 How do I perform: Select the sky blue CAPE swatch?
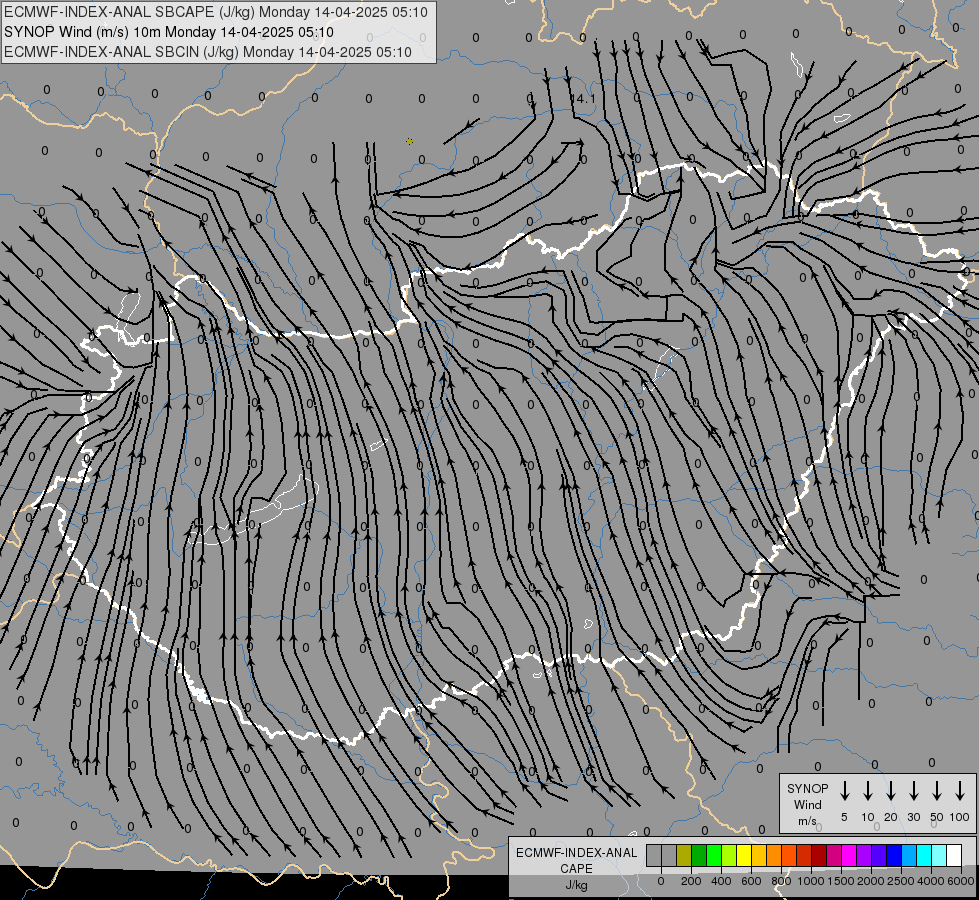point(910,855)
